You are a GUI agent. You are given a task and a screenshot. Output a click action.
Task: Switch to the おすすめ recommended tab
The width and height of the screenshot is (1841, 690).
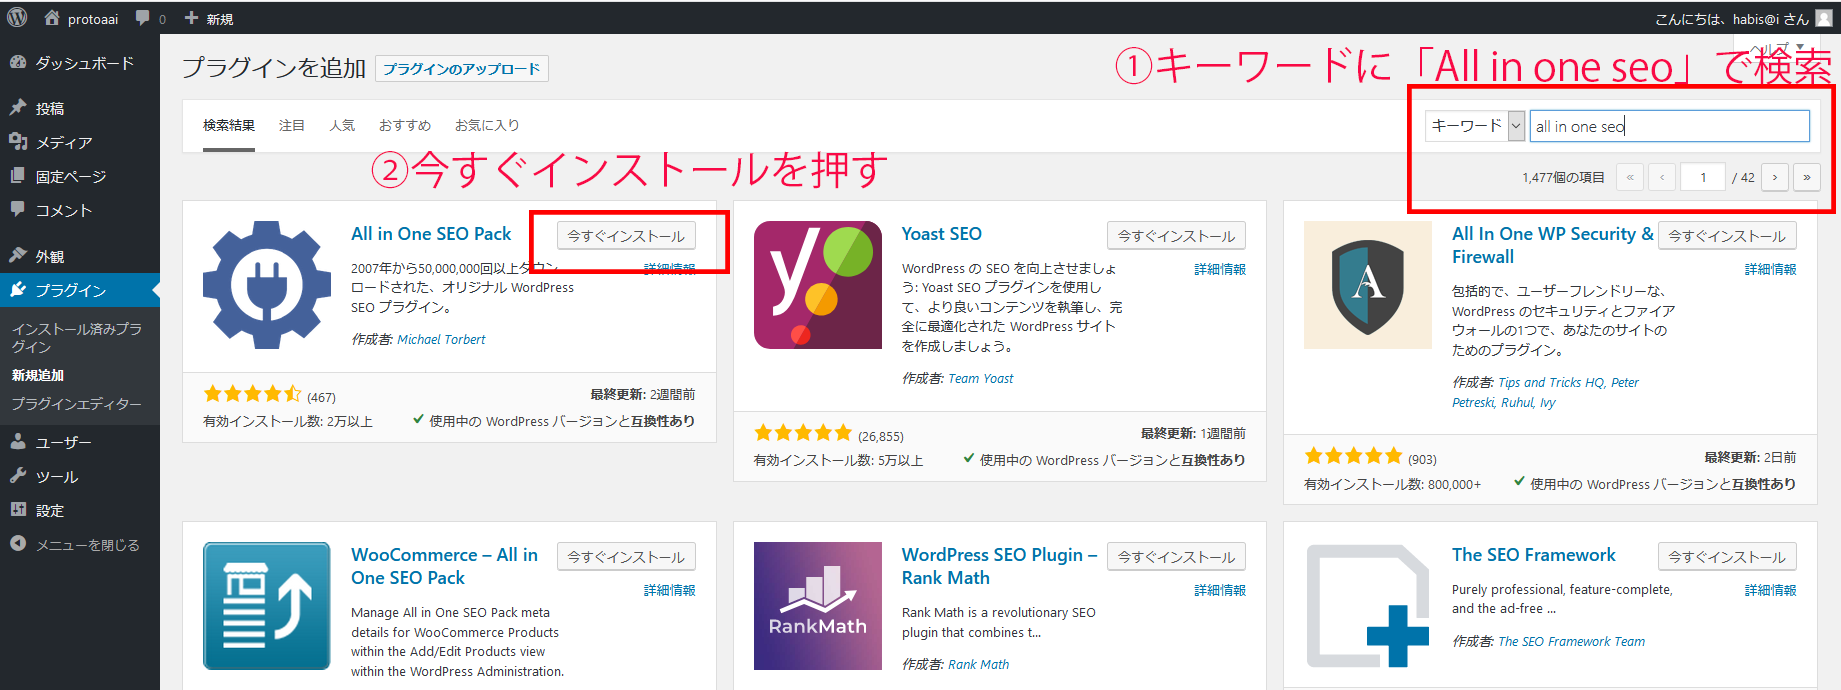pyautogui.click(x=404, y=126)
